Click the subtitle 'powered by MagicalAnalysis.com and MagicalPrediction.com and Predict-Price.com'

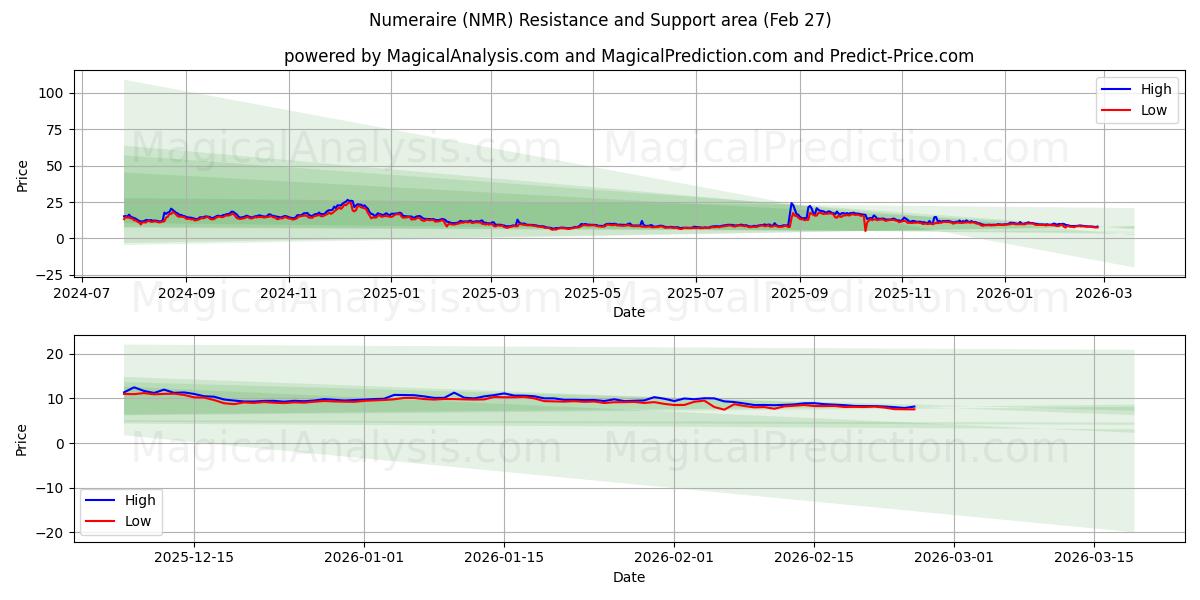(x=628, y=56)
